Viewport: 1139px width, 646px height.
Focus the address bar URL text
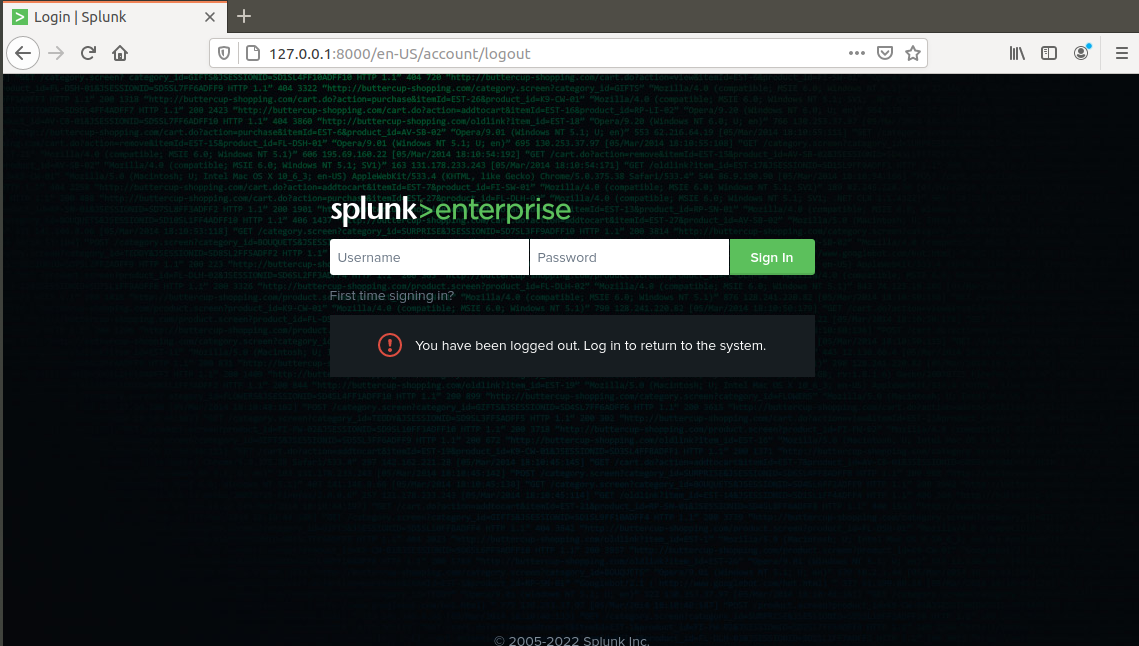click(400, 54)
